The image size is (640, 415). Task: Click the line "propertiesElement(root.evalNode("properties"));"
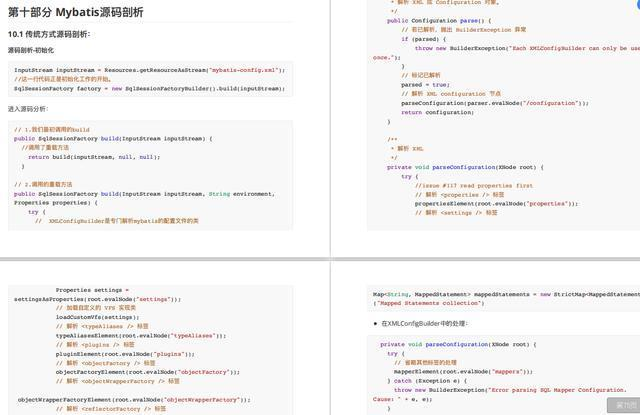496,204
